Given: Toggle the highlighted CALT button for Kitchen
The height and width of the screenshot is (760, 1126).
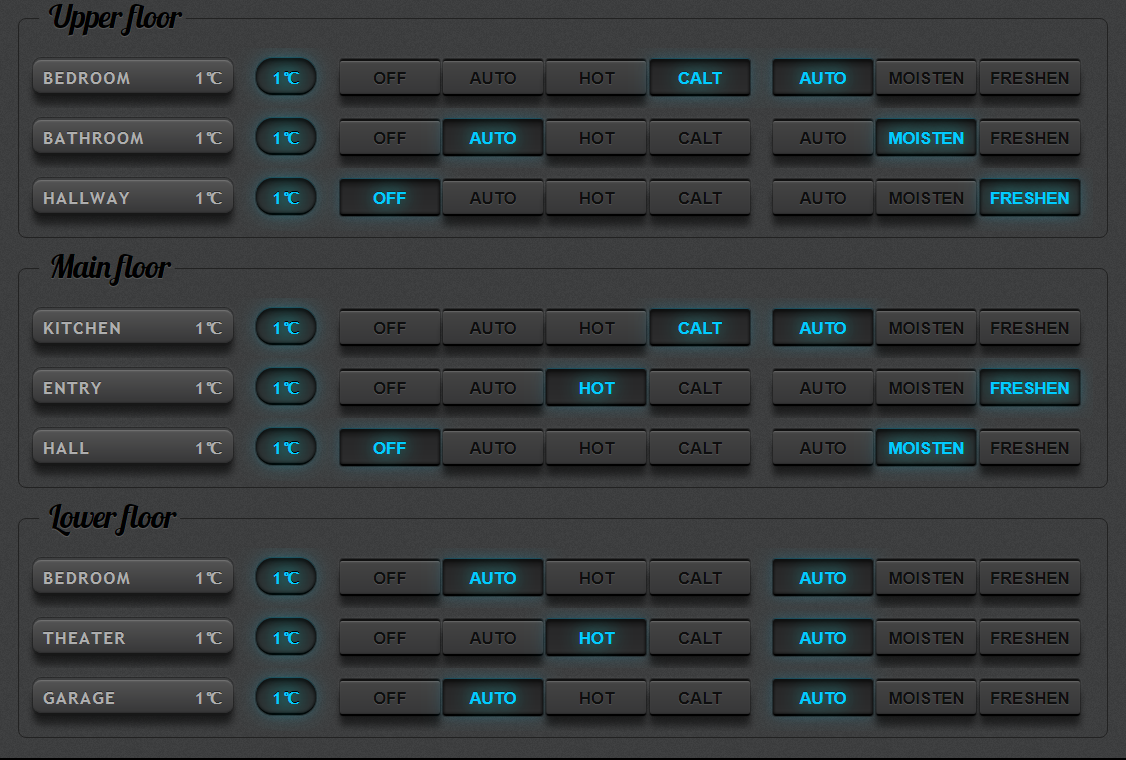Looking at the screenshot, I should 699,328.
